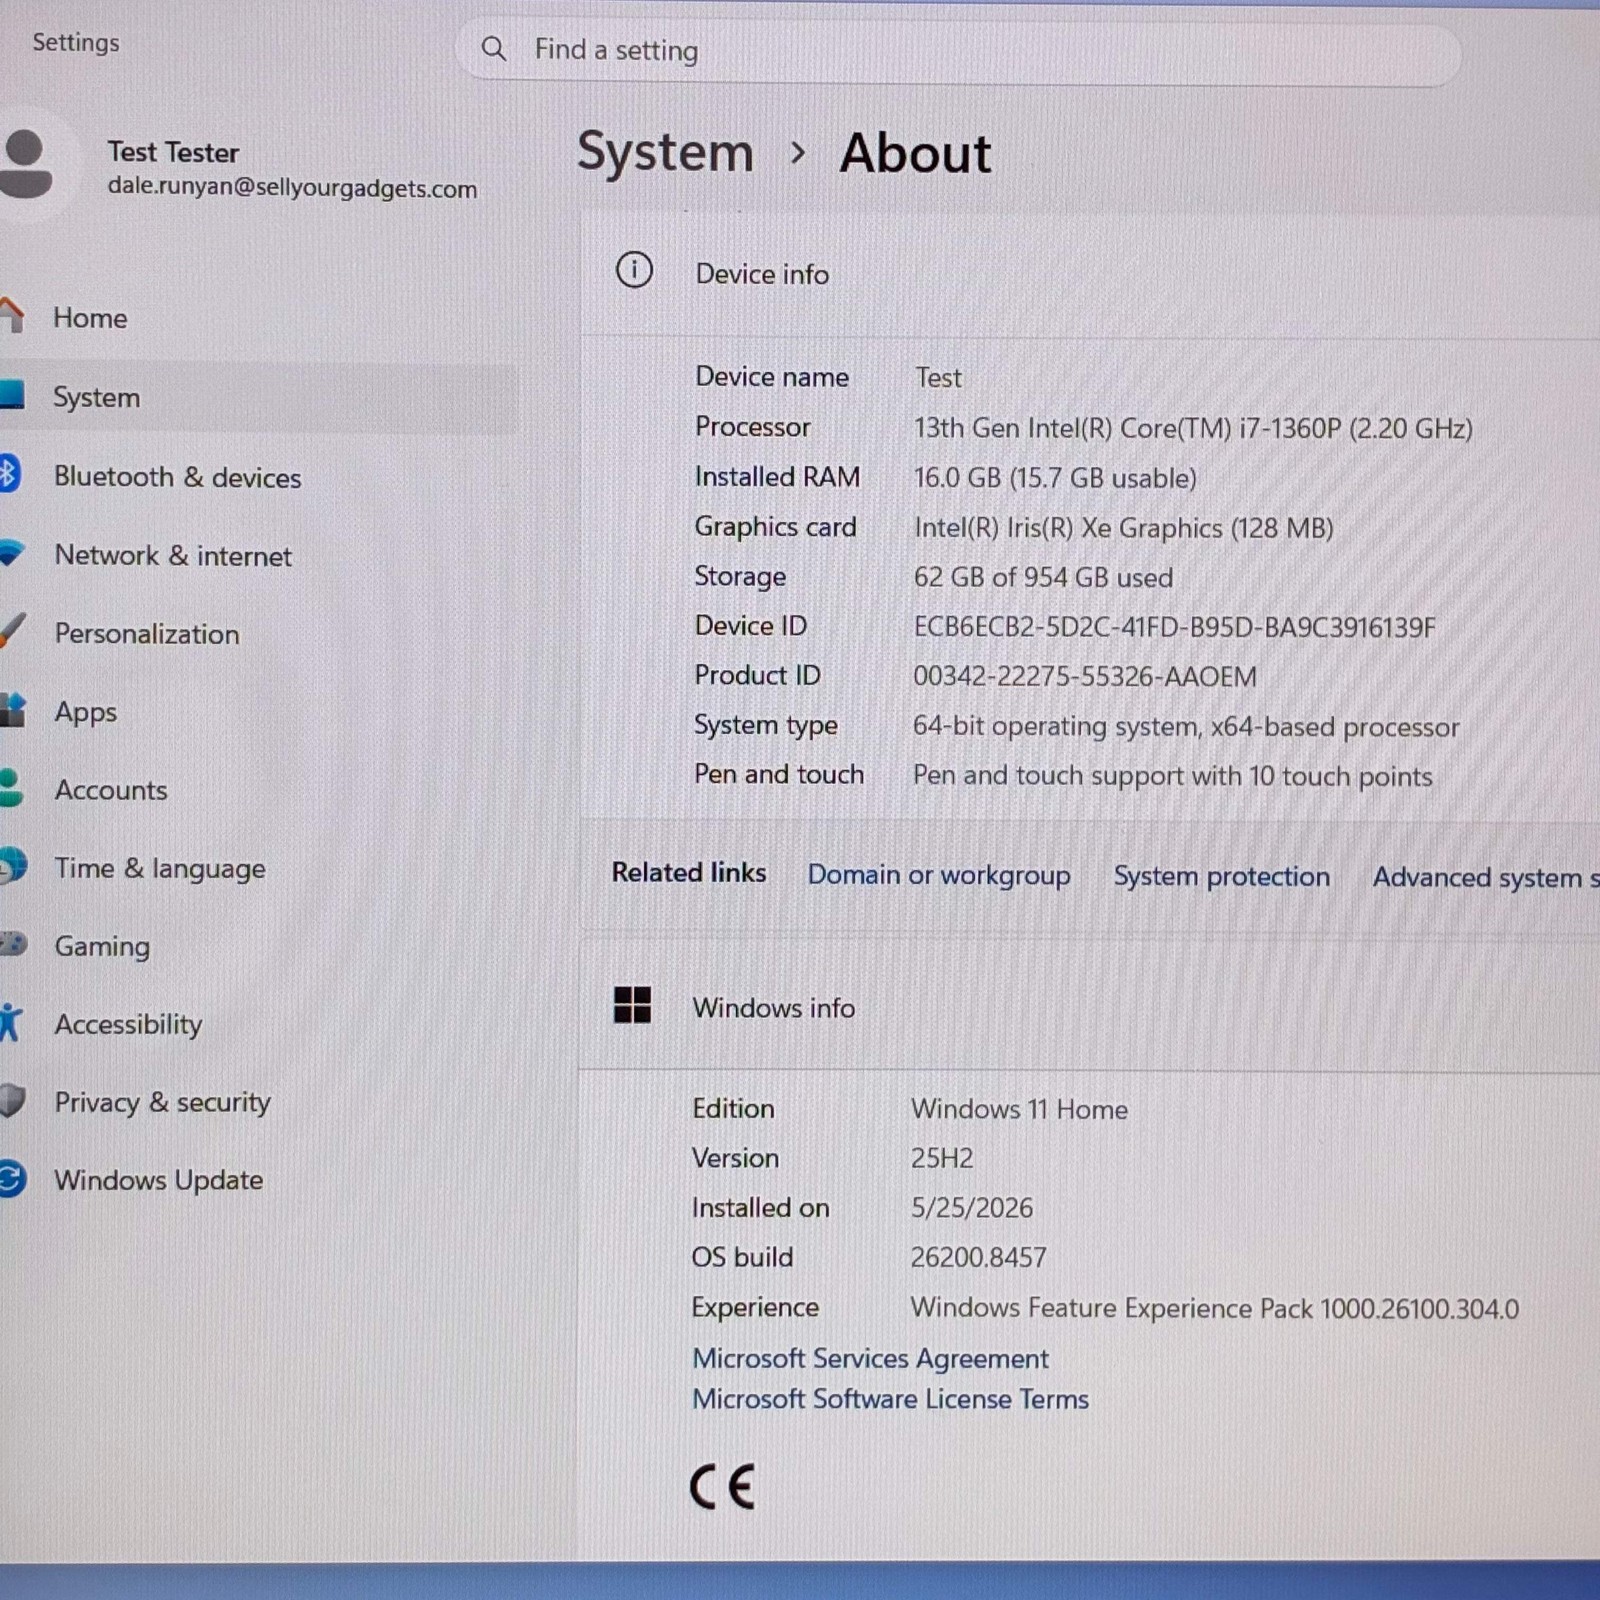Click the Bluetooth icon in sidebar
Image resolution: width=1600 pixels, height=1600 pixels.
8,473
